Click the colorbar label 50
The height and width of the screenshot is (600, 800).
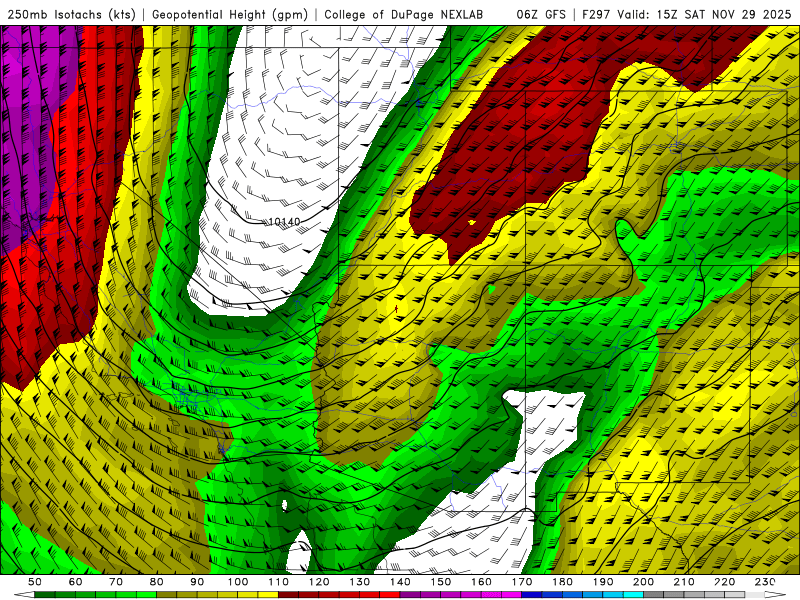[x=34, y=582]
